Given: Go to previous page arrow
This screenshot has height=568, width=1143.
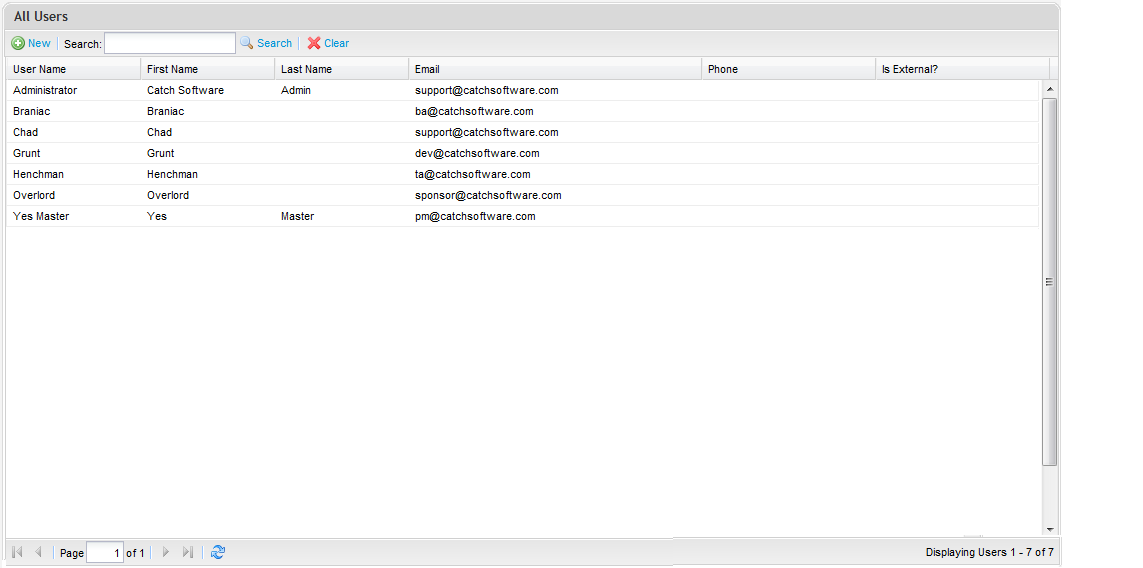Looking at the screenshot, I should click(38, 552).
